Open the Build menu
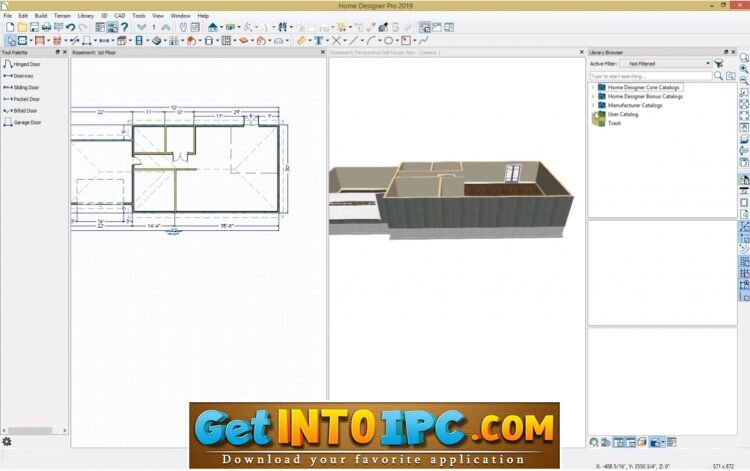Image resolution: width=750 pixels, height=471 pixels. [41, 16]
